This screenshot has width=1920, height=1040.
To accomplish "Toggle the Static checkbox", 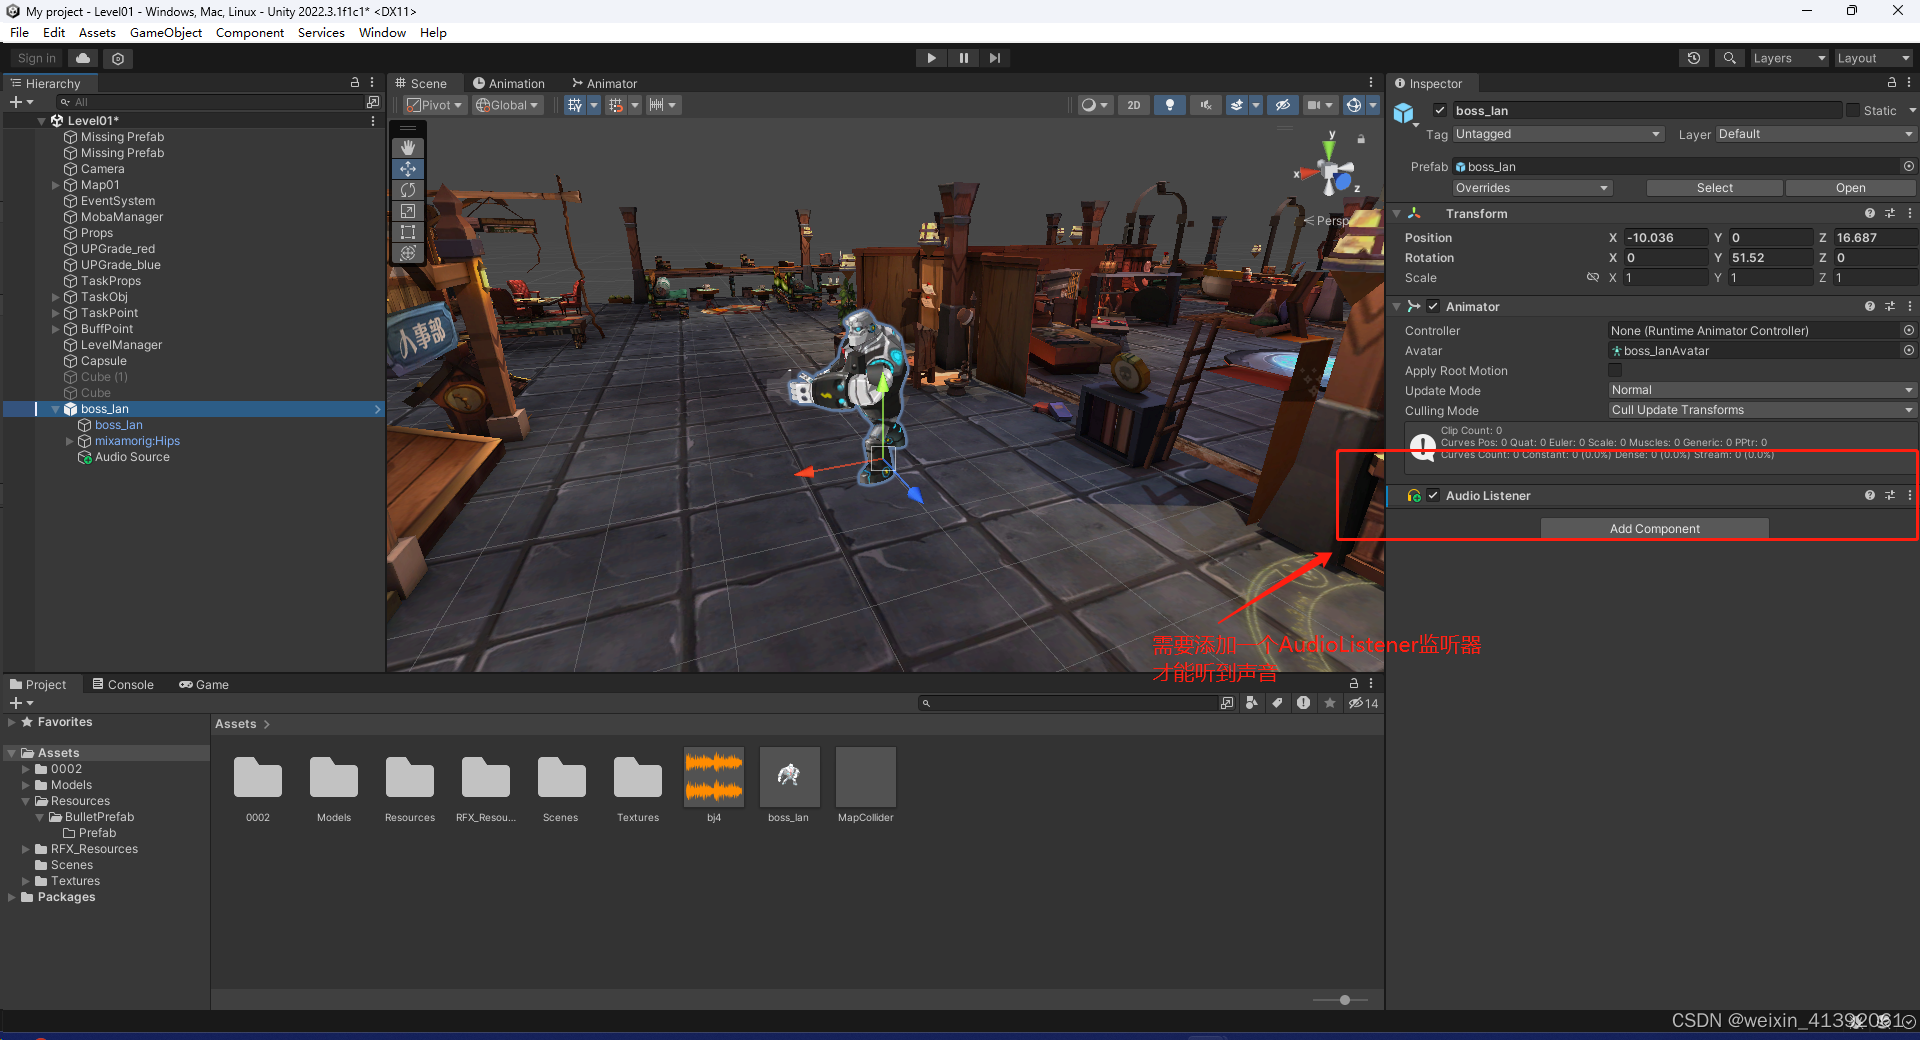I will (x=1853, y=111).
